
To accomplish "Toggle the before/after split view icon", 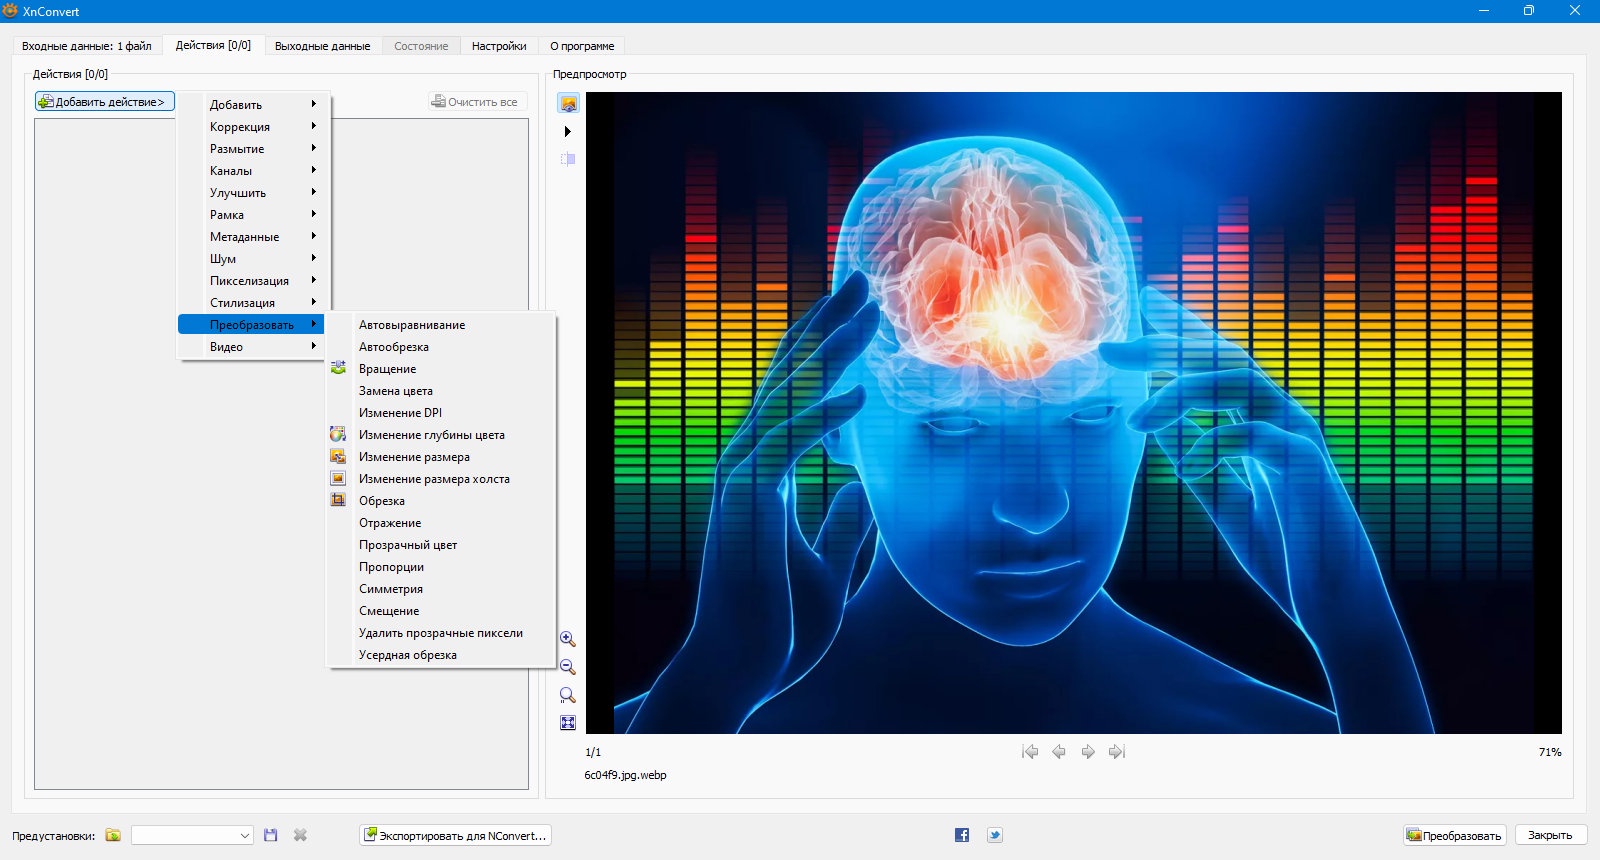I will (x=568, y=159).
